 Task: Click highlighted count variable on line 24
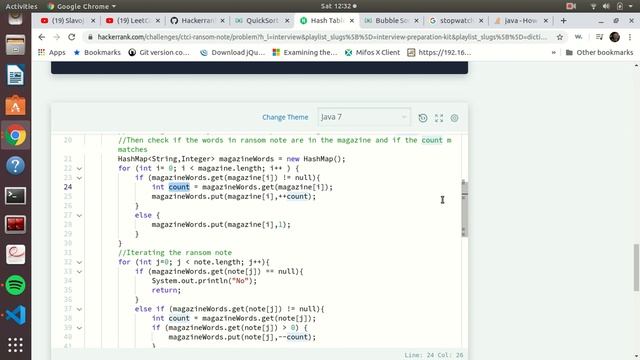[179, 187]
